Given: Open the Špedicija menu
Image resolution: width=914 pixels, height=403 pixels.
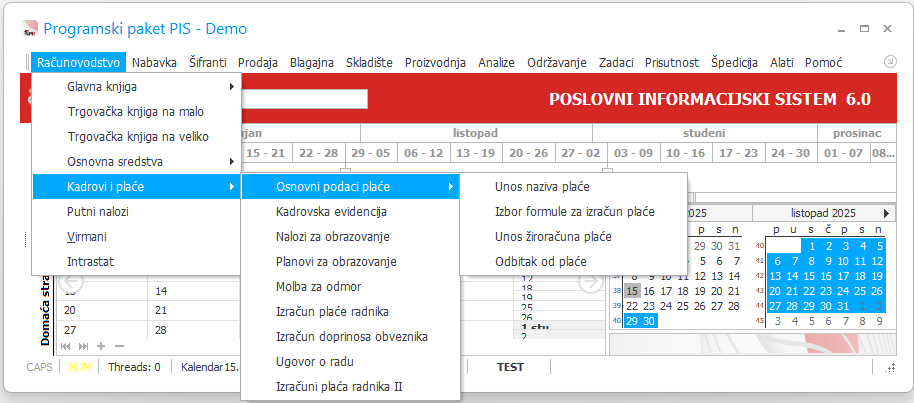Looking at the screenshot, I should pos(734,62).
